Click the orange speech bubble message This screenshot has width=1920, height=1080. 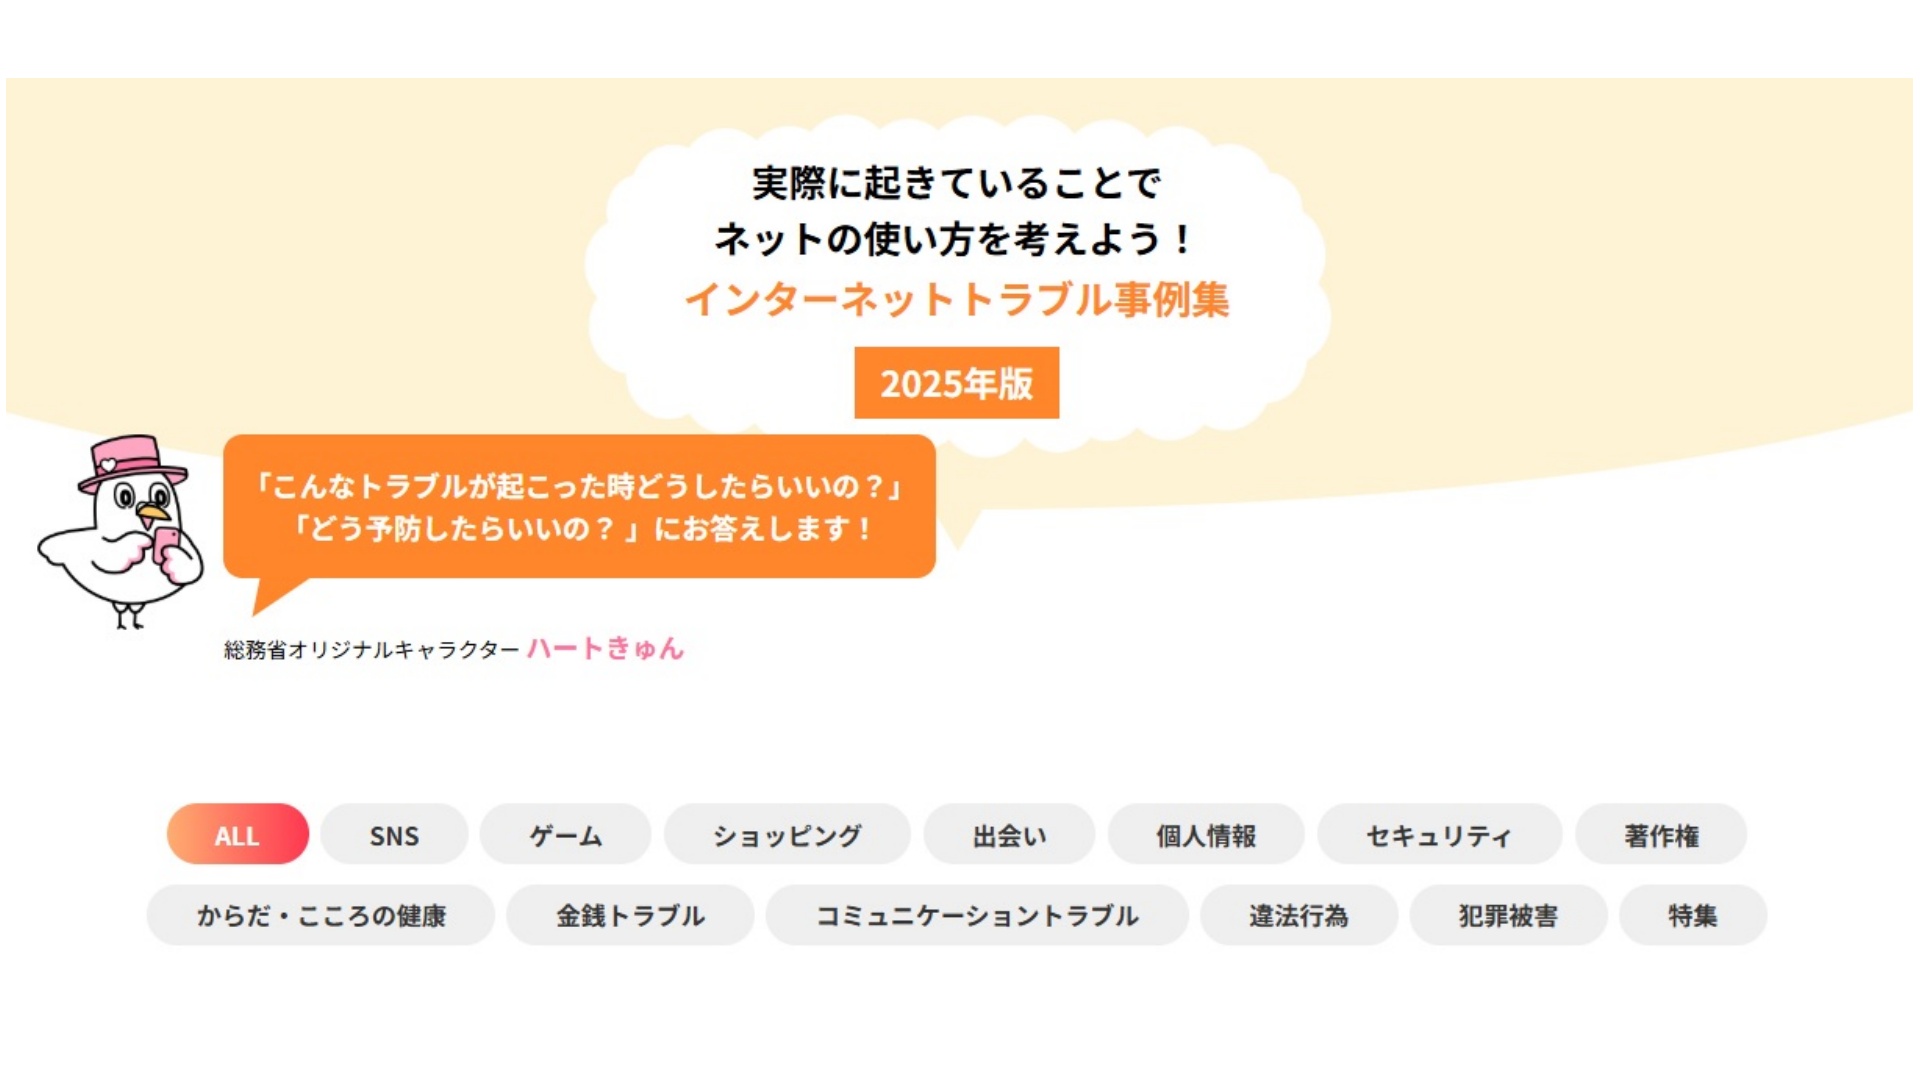[579, 506]
